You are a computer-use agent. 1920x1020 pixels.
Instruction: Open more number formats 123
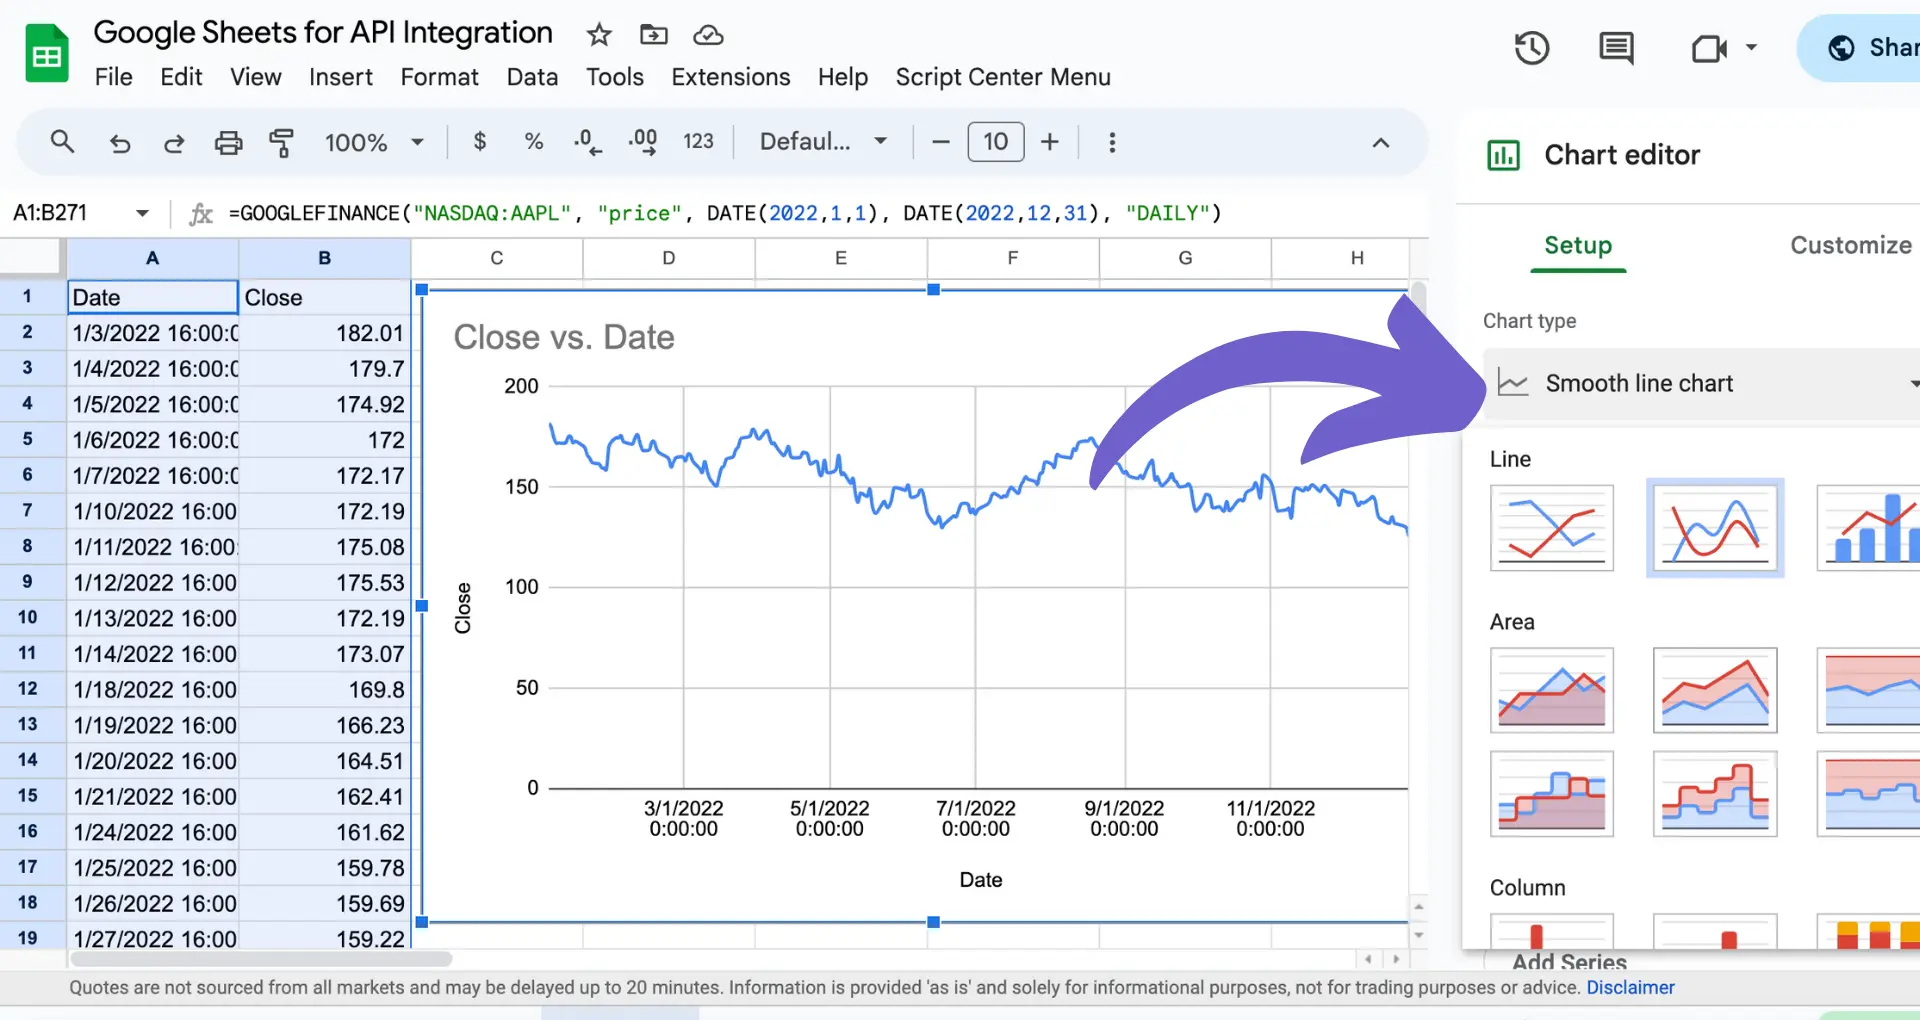(x=698, y=142)
